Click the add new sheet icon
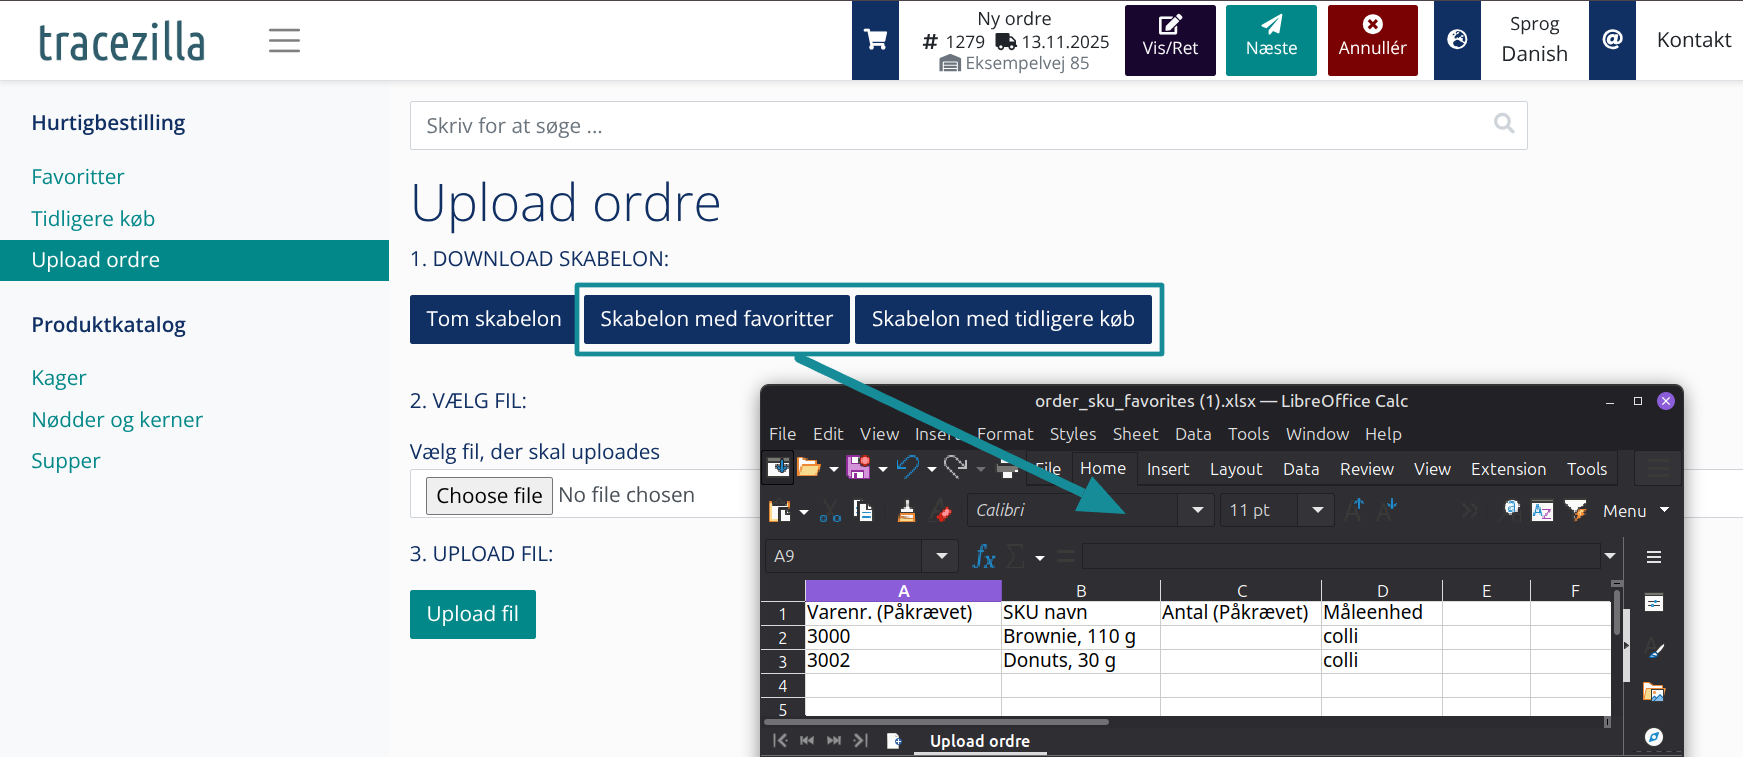 [x=894, y=741]
